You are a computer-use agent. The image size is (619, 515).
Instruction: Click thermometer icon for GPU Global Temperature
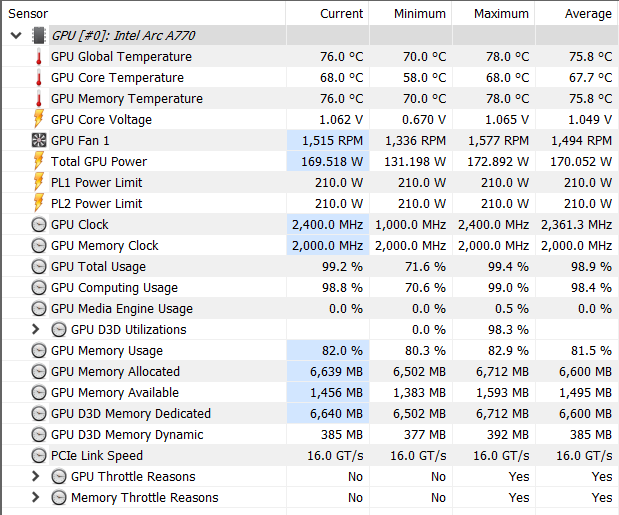coord(39,57)
